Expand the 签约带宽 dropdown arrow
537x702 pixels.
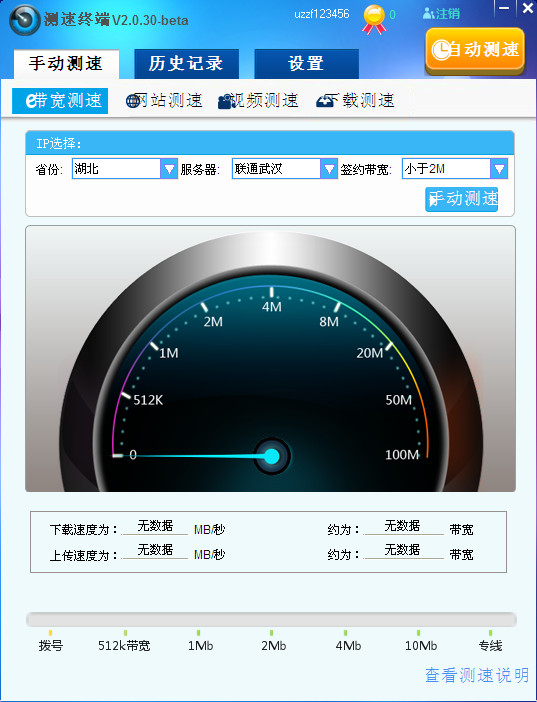499,169
